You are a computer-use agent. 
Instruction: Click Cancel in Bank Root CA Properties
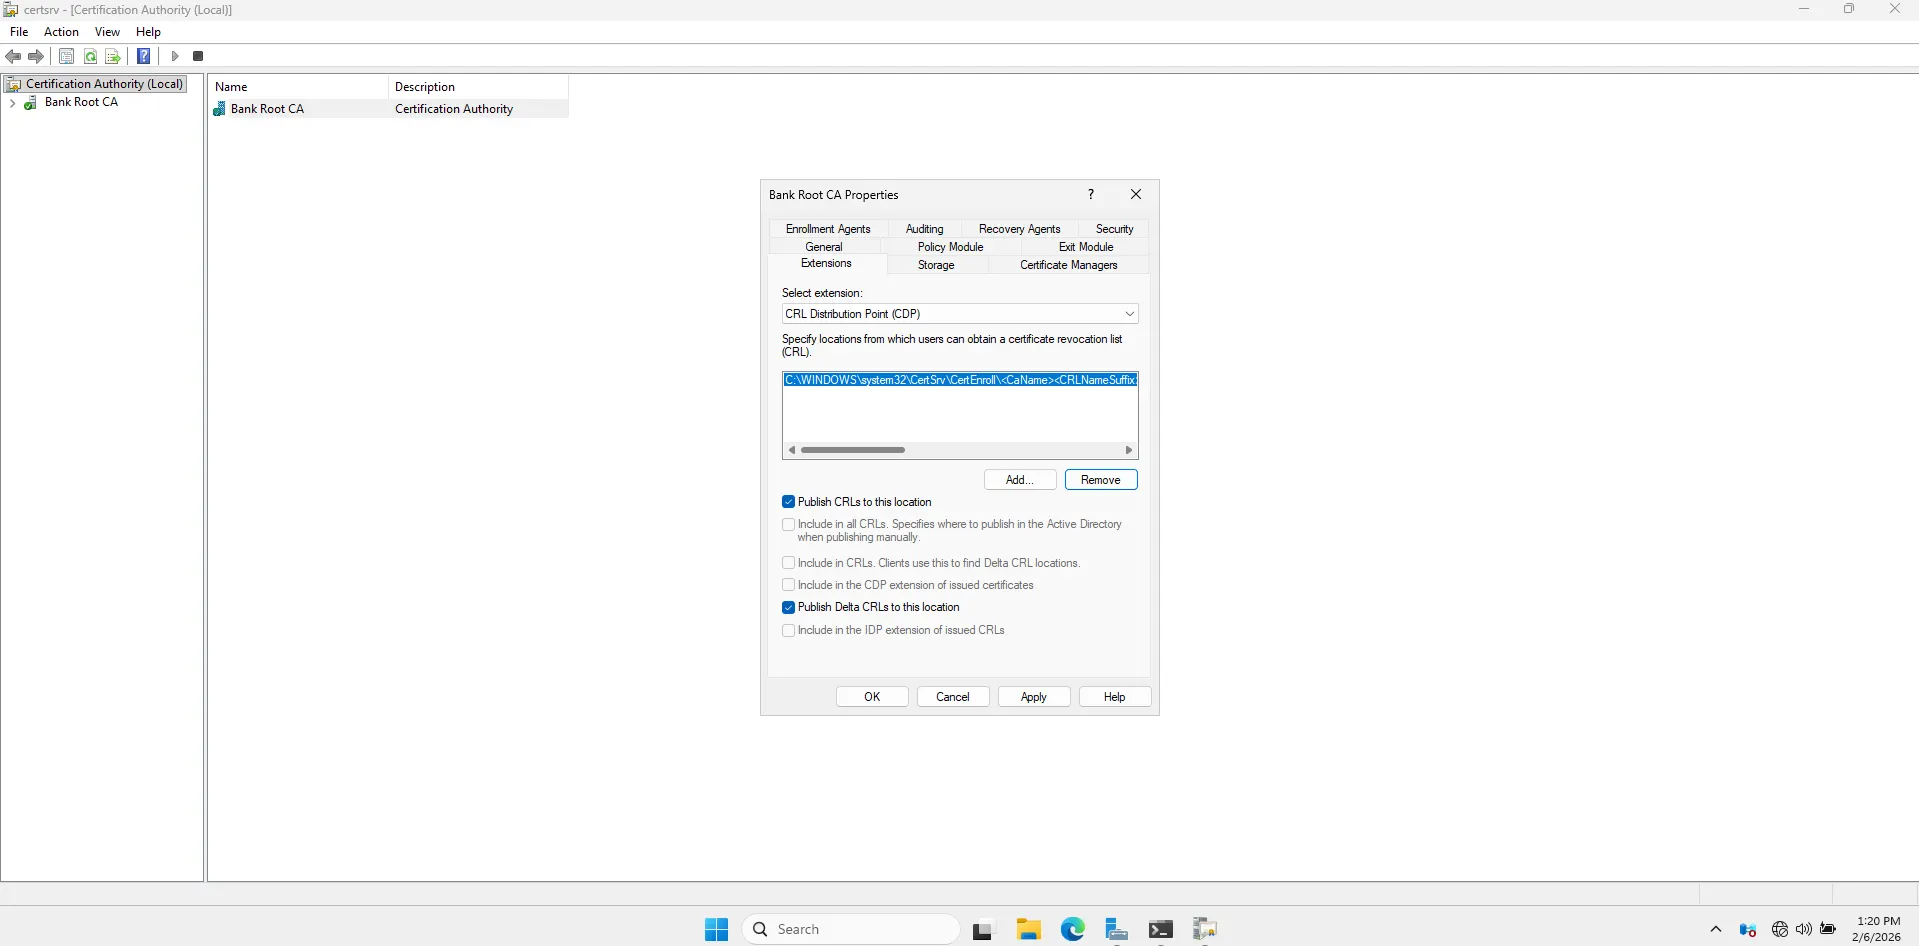click(x=953, y=697)
